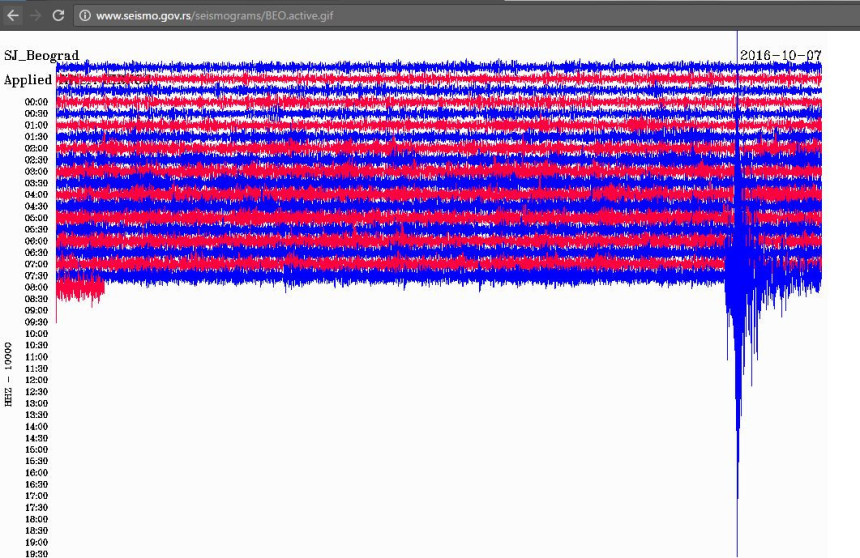Click the 03:00 time label
Screen dimensions: 860x558
click(x=36, y=171)
